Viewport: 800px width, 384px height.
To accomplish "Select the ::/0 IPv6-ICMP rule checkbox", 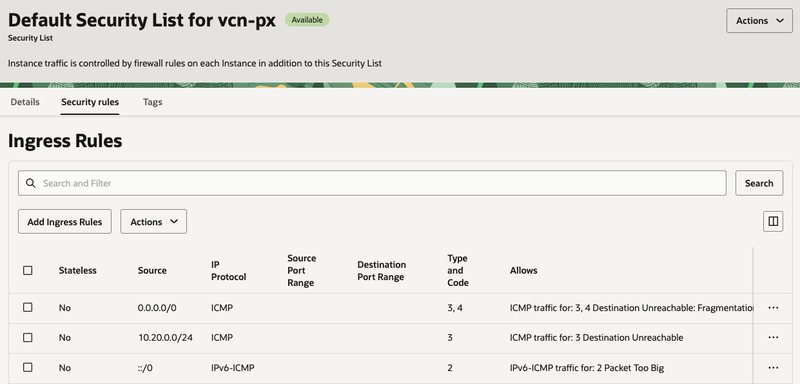I will tap(28, 368).
